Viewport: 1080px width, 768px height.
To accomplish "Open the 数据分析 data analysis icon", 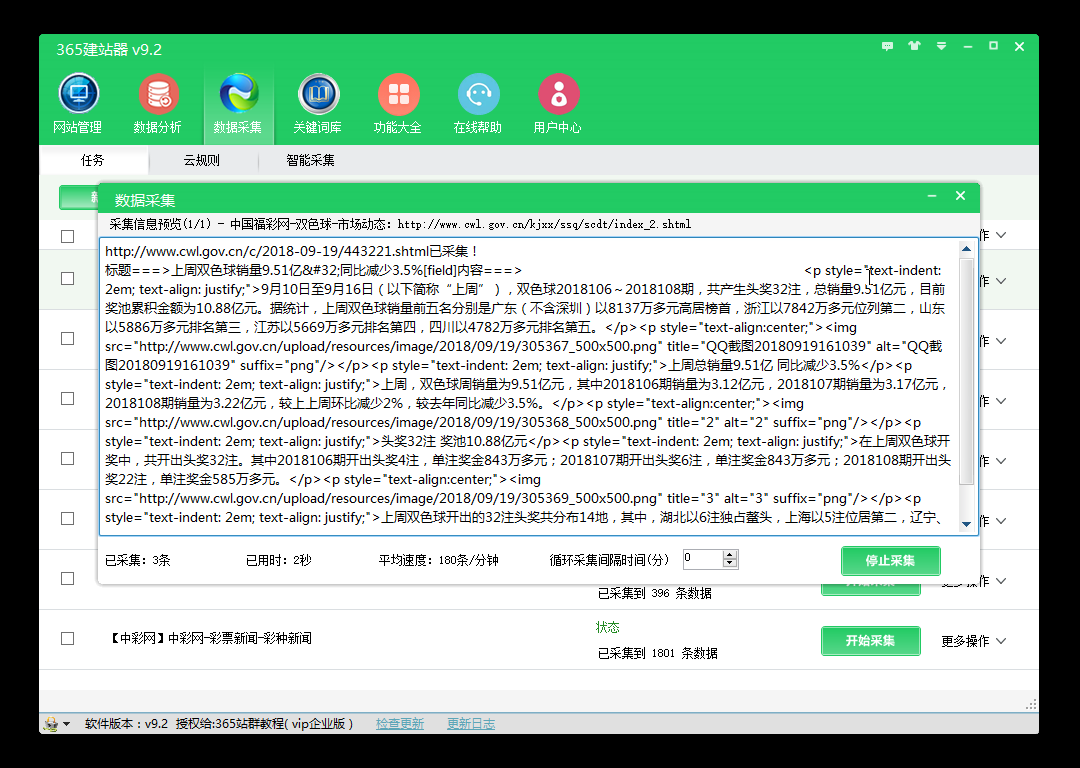I will coord(158,103).
